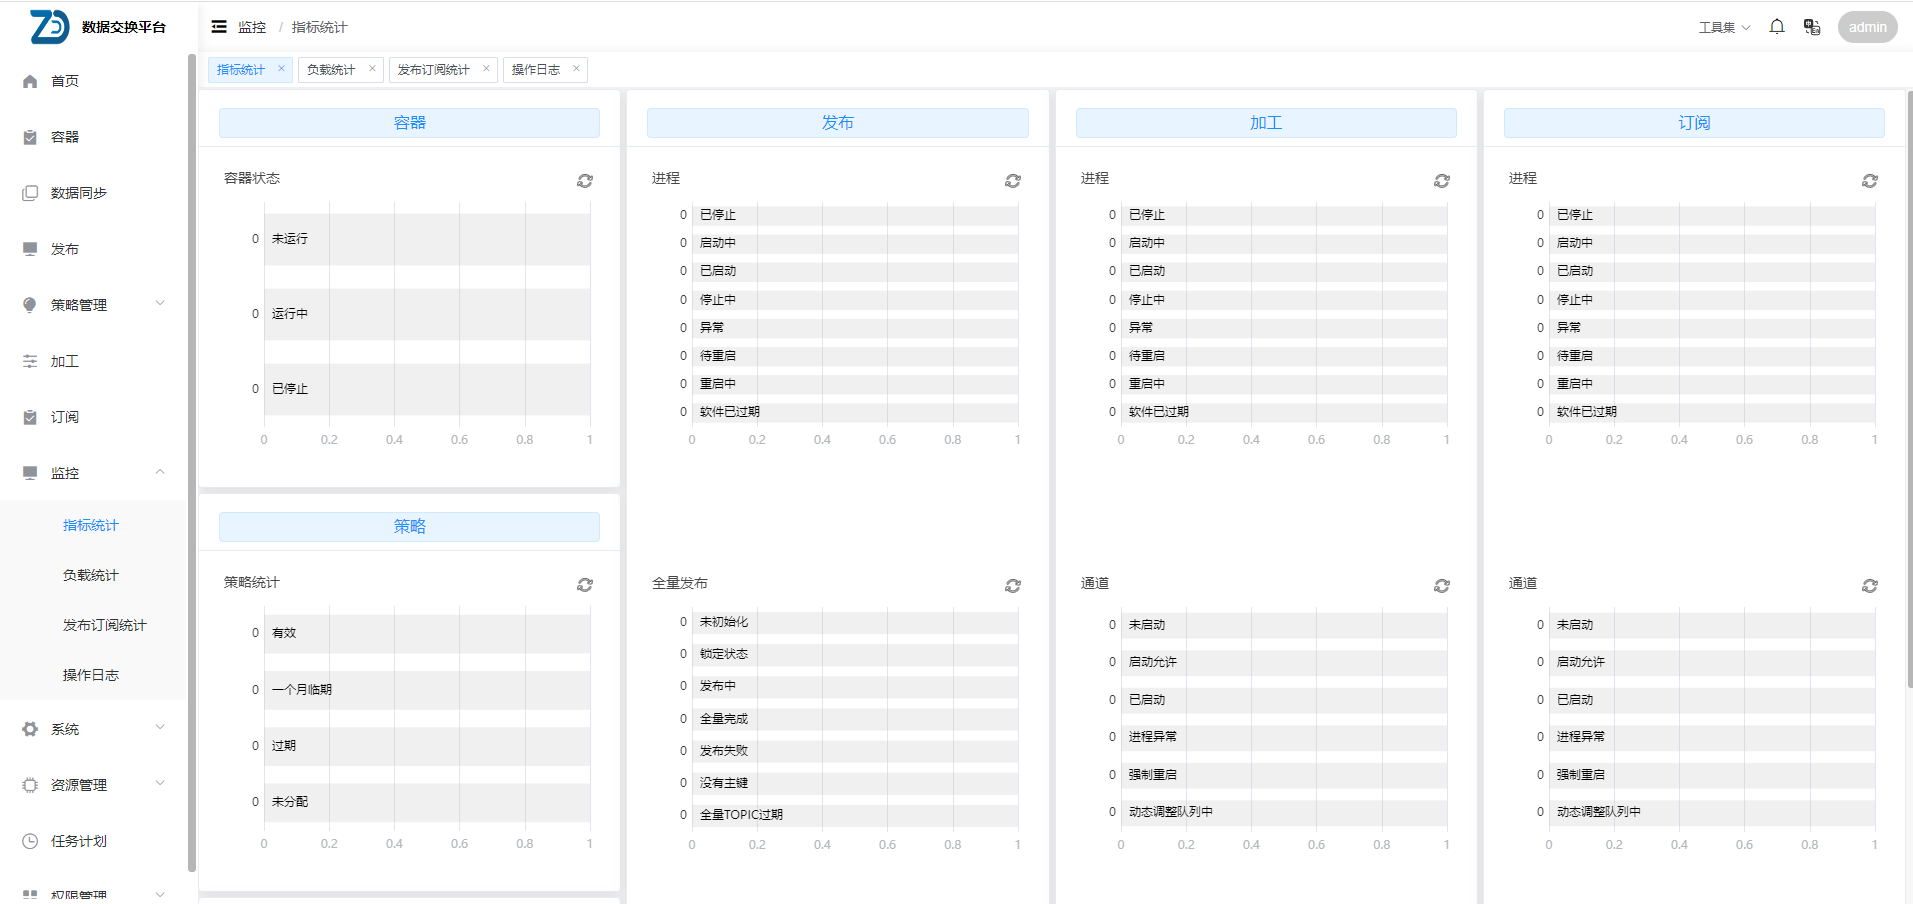Screen dimensions: 1913x904
Task: Open the 工具集 dropdown
Action: coord(1723,27)
